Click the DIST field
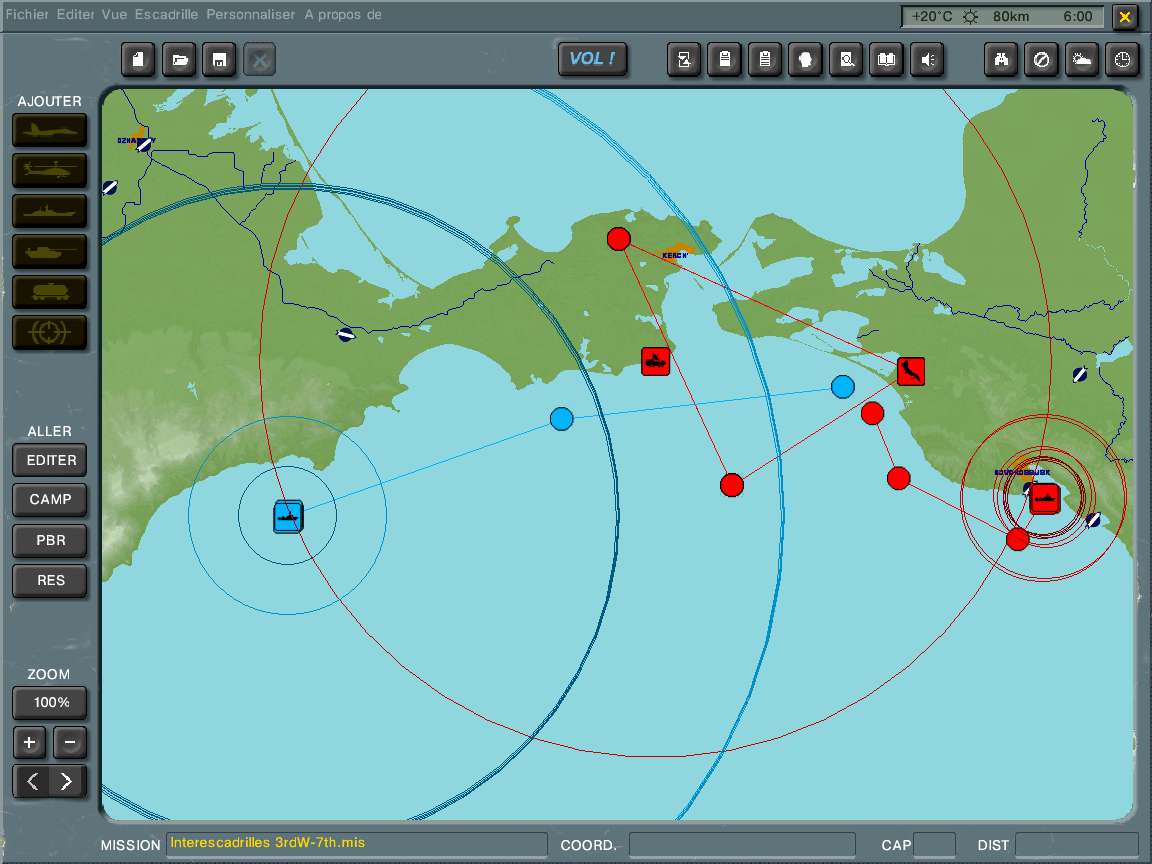Image resolution: width=1152 pixels, height=864 pixels. [x=1076, y=844]
